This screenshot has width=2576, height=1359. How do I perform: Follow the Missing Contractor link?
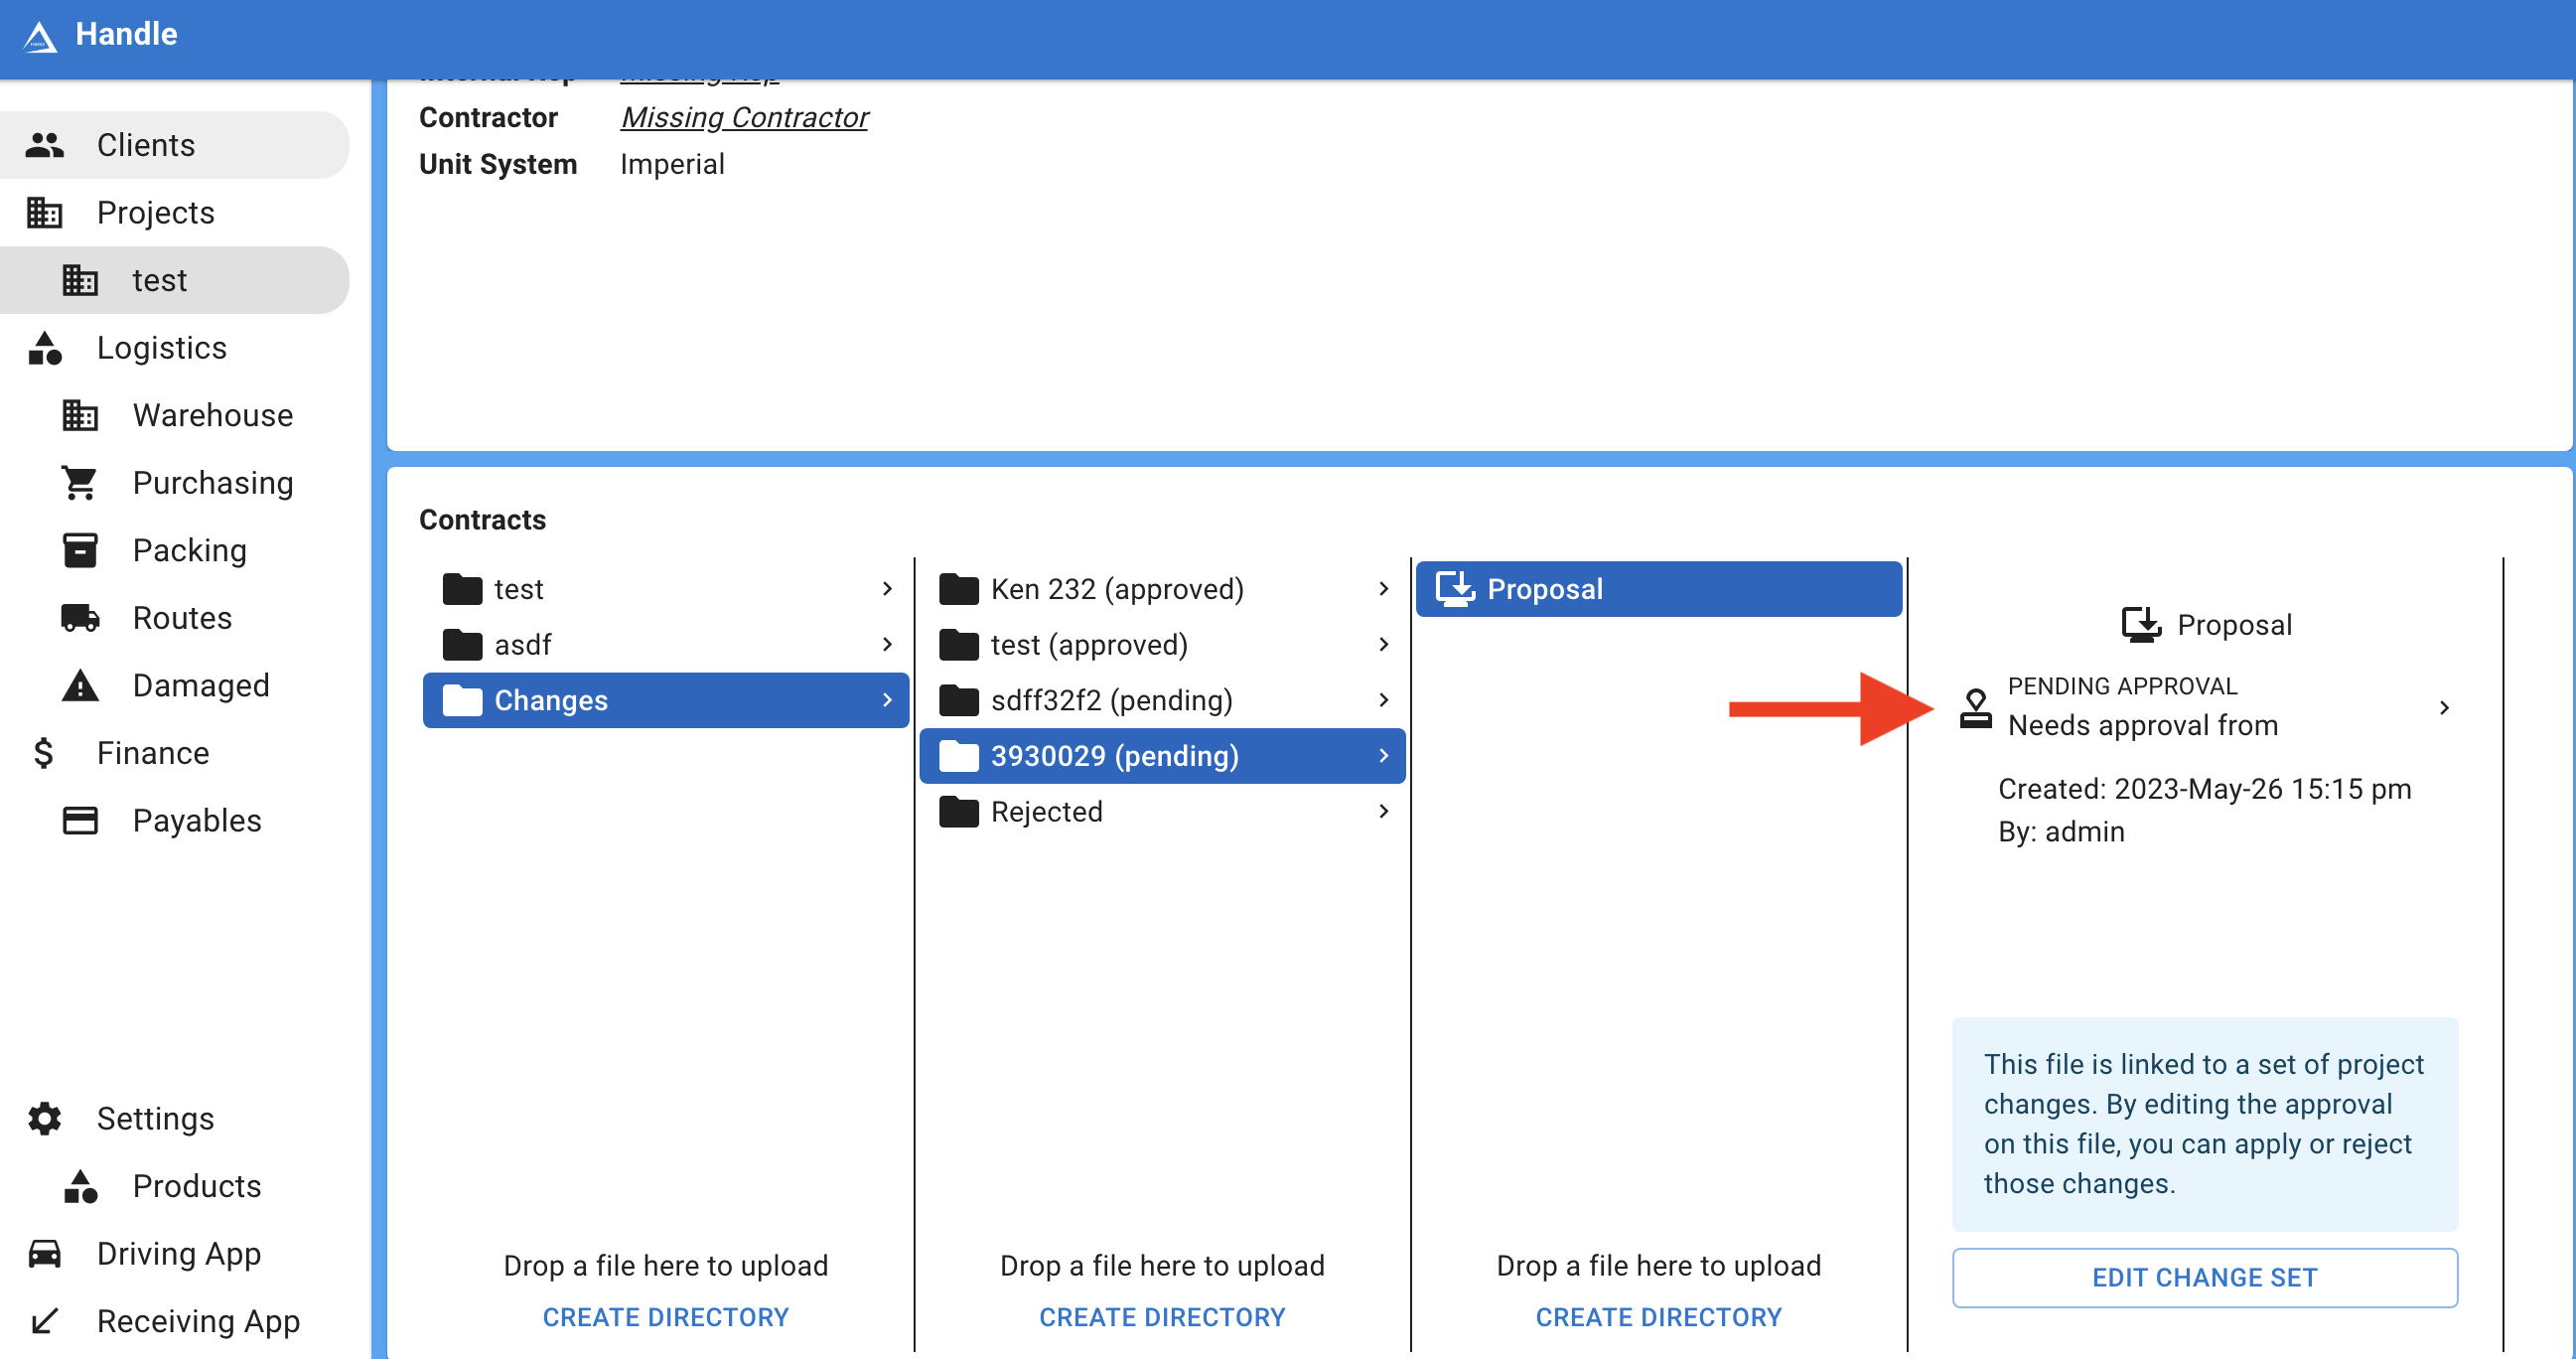click(744, 118)
